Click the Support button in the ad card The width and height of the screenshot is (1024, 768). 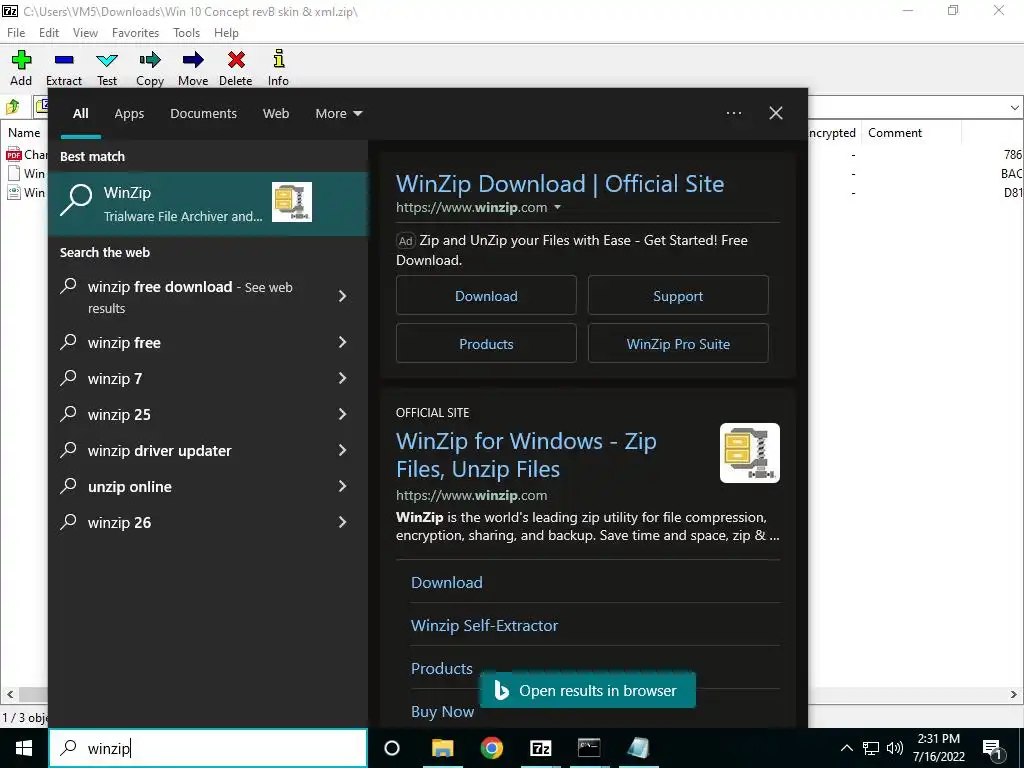pyautogui.click(x=678, y=296)
